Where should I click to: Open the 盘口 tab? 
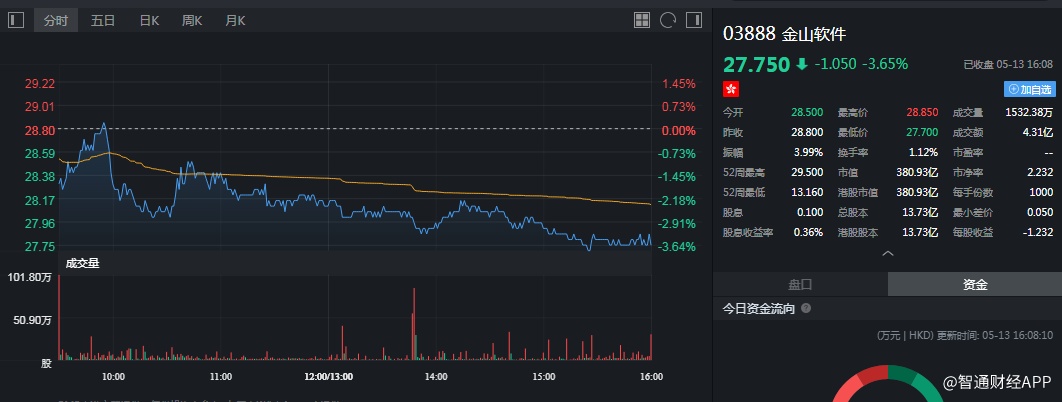801,284
